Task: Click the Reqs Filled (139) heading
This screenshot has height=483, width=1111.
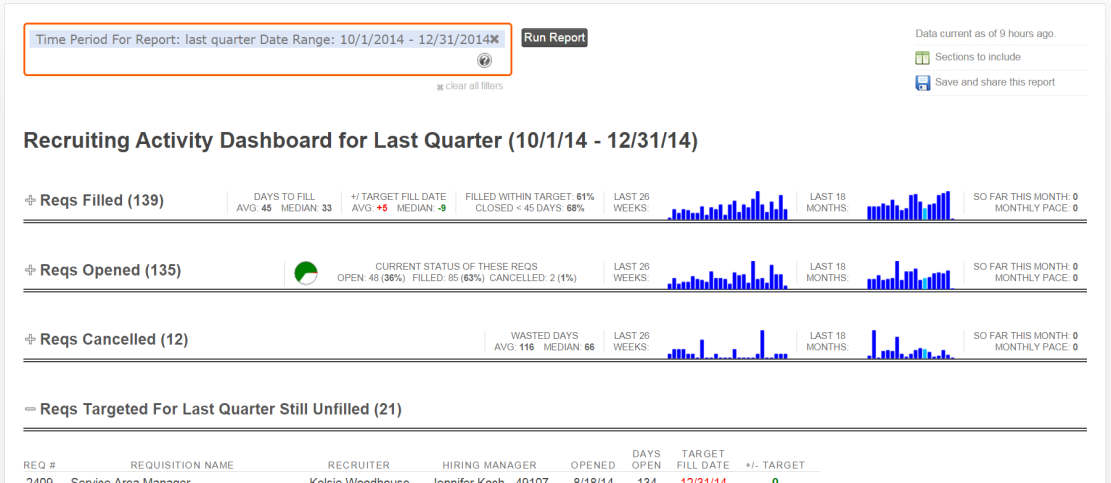Action: tap(102, 200)
